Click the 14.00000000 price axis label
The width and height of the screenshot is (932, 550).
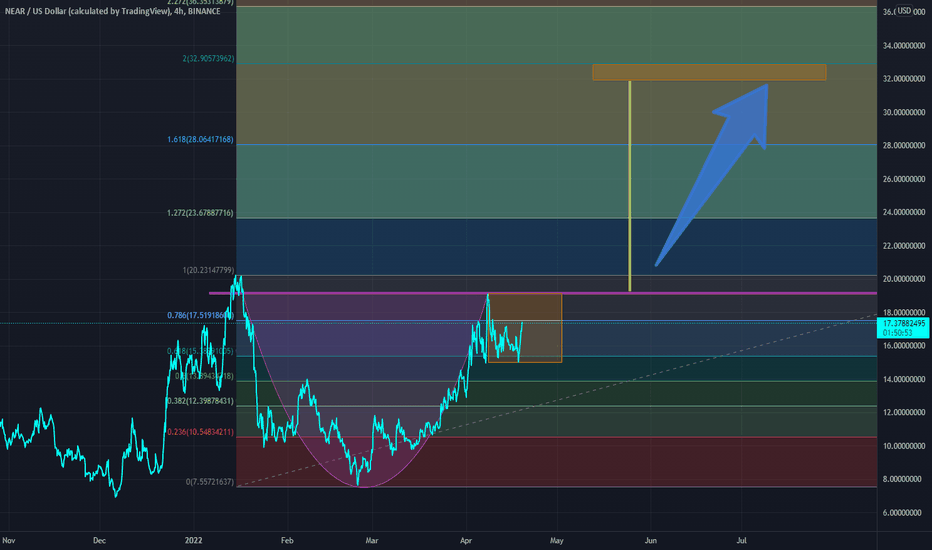pos(903,379)
